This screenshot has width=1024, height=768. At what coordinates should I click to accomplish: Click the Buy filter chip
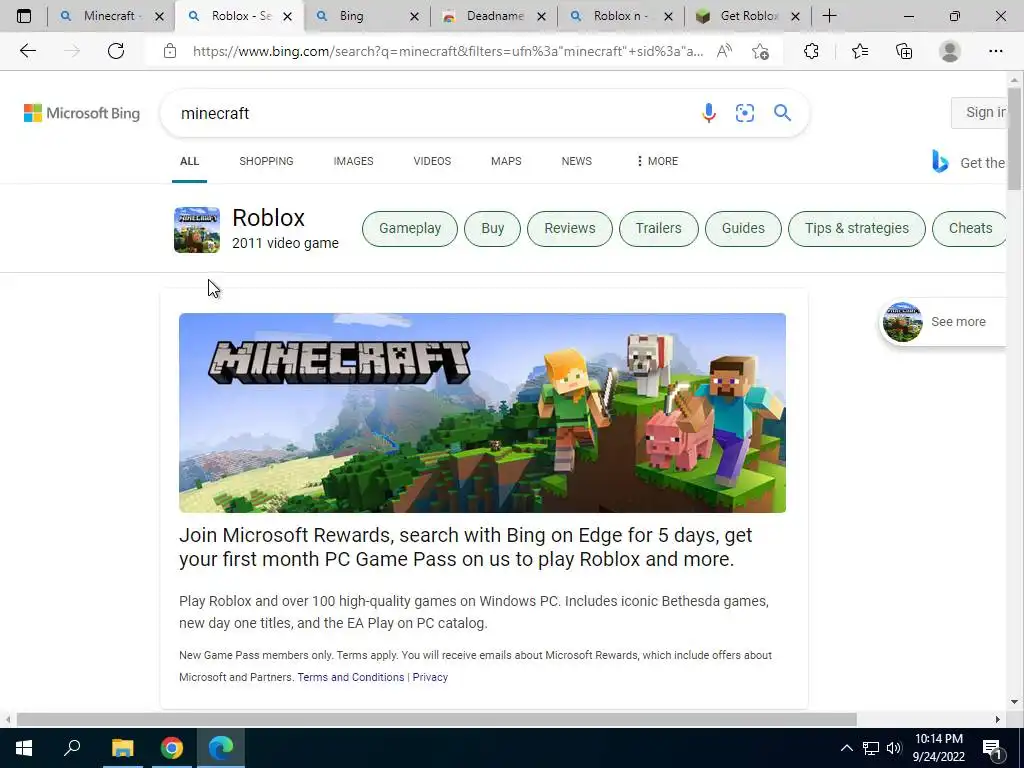click(x=492, y=229)
